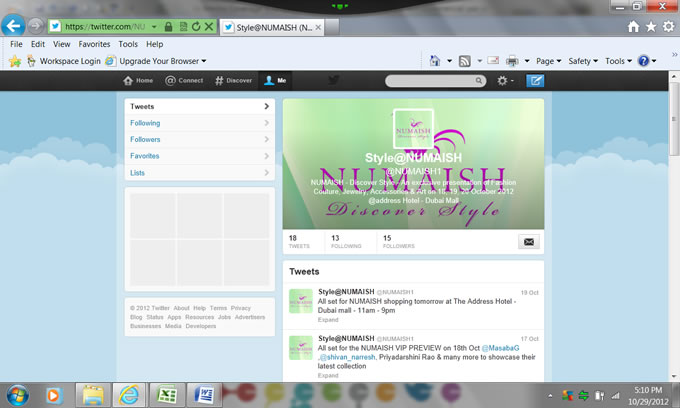
Task: Open Twitter settings gear menu
Action: point(505,81)
